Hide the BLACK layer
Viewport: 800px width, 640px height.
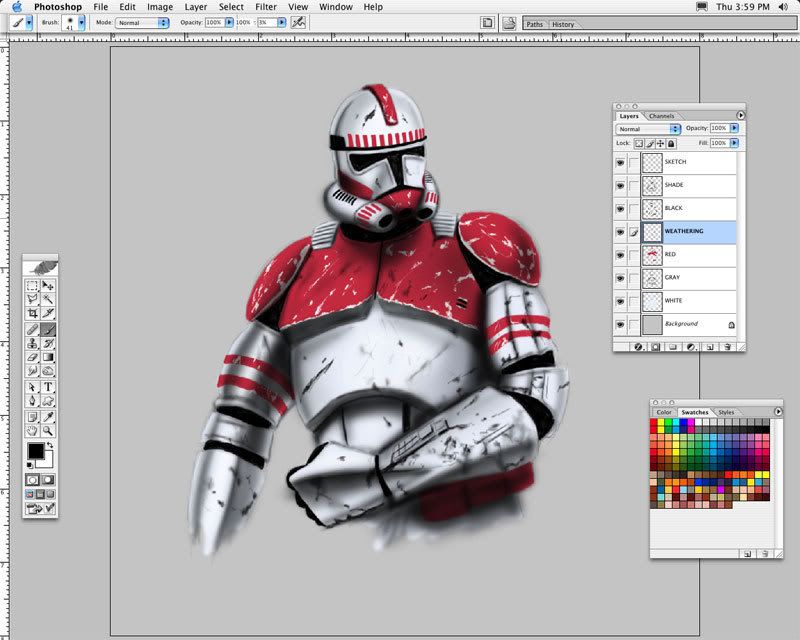click(x=620, y=209)
